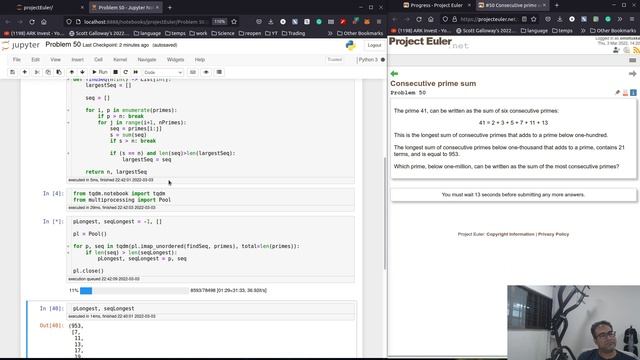Toggle table of contents list icon

coord(219,72)
